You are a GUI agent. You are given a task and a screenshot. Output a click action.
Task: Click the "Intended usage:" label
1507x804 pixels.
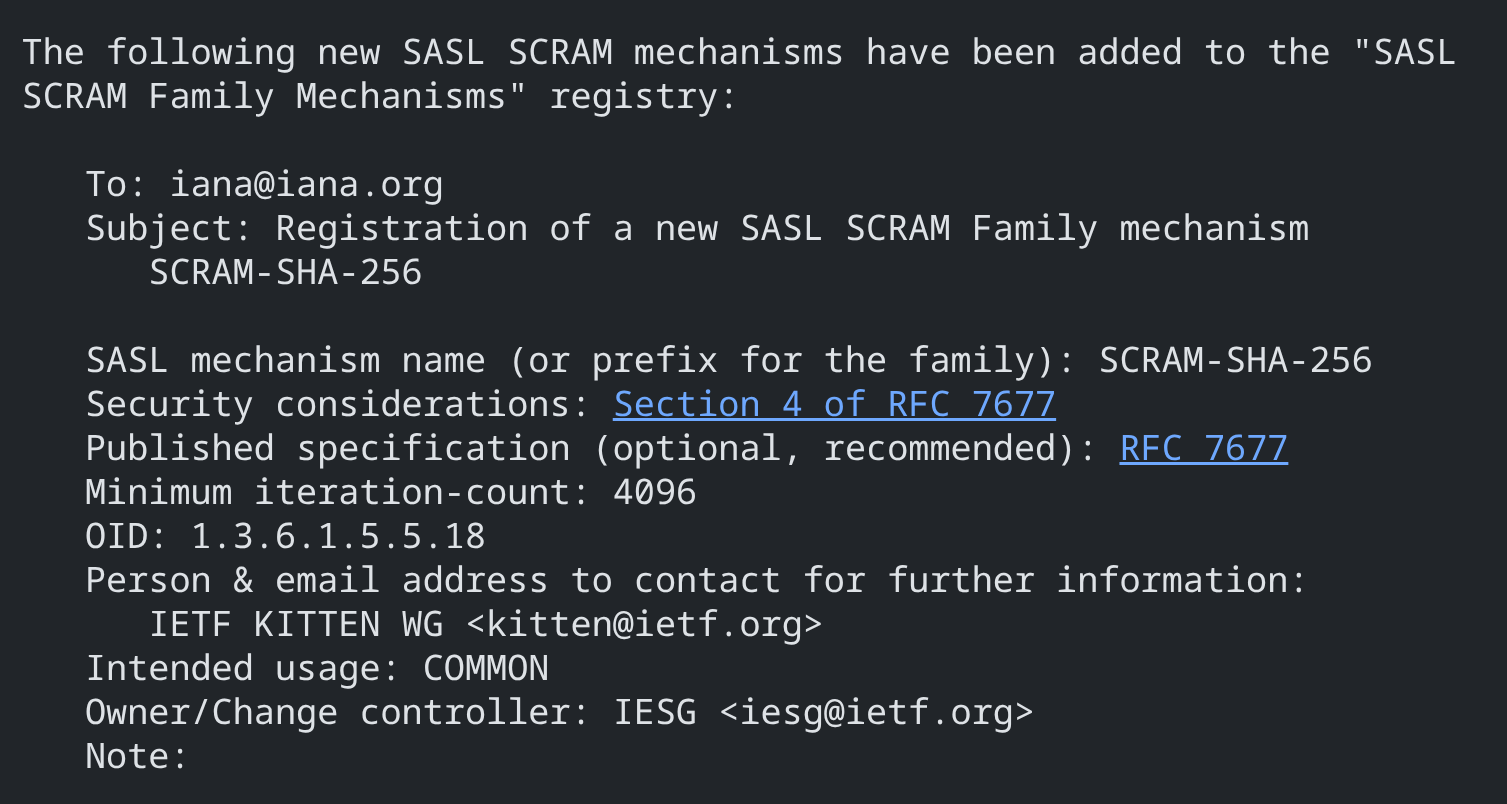pyautogui.click(x=243, y=668)
